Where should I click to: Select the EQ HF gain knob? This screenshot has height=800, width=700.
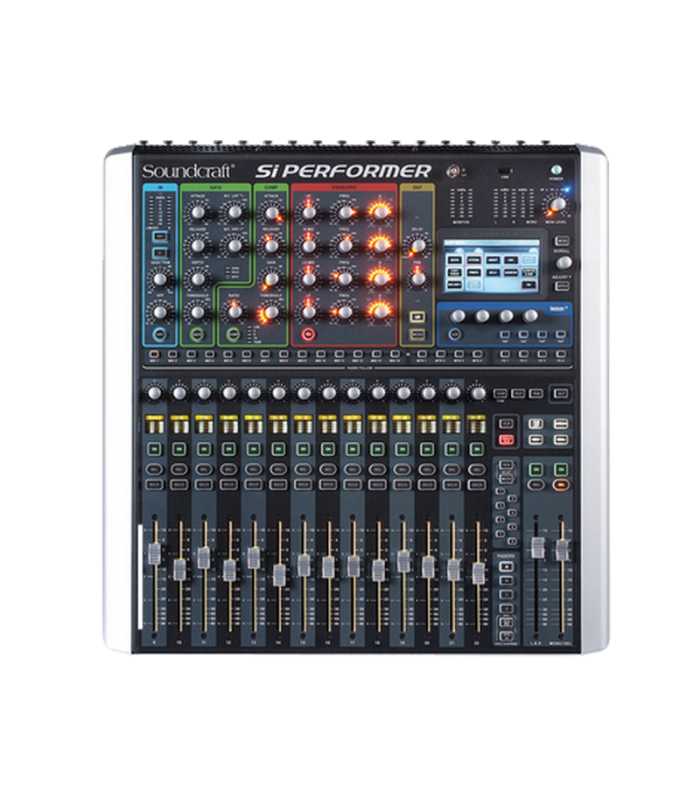coord(309,212)
